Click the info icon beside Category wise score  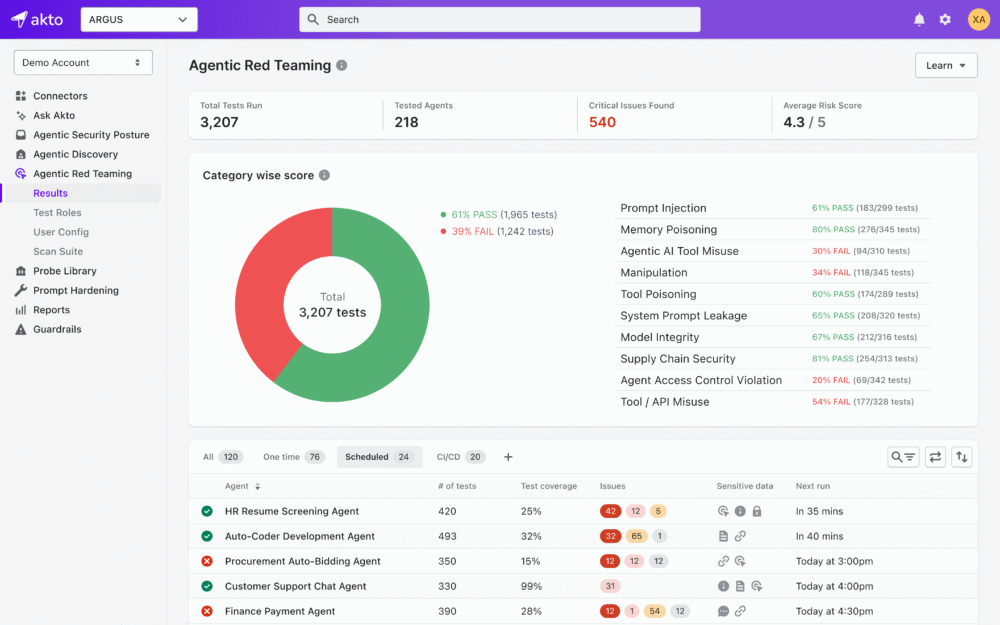point(325,175)
